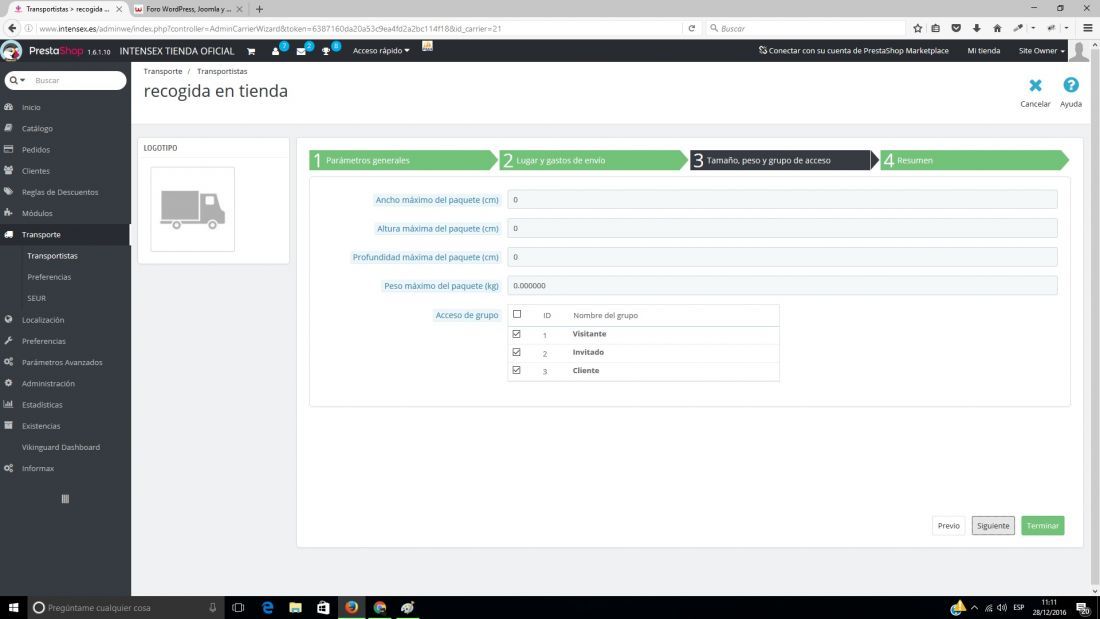Open the Pedidos sidebar section
This screenshot has height=619, width=1100.
36,149
